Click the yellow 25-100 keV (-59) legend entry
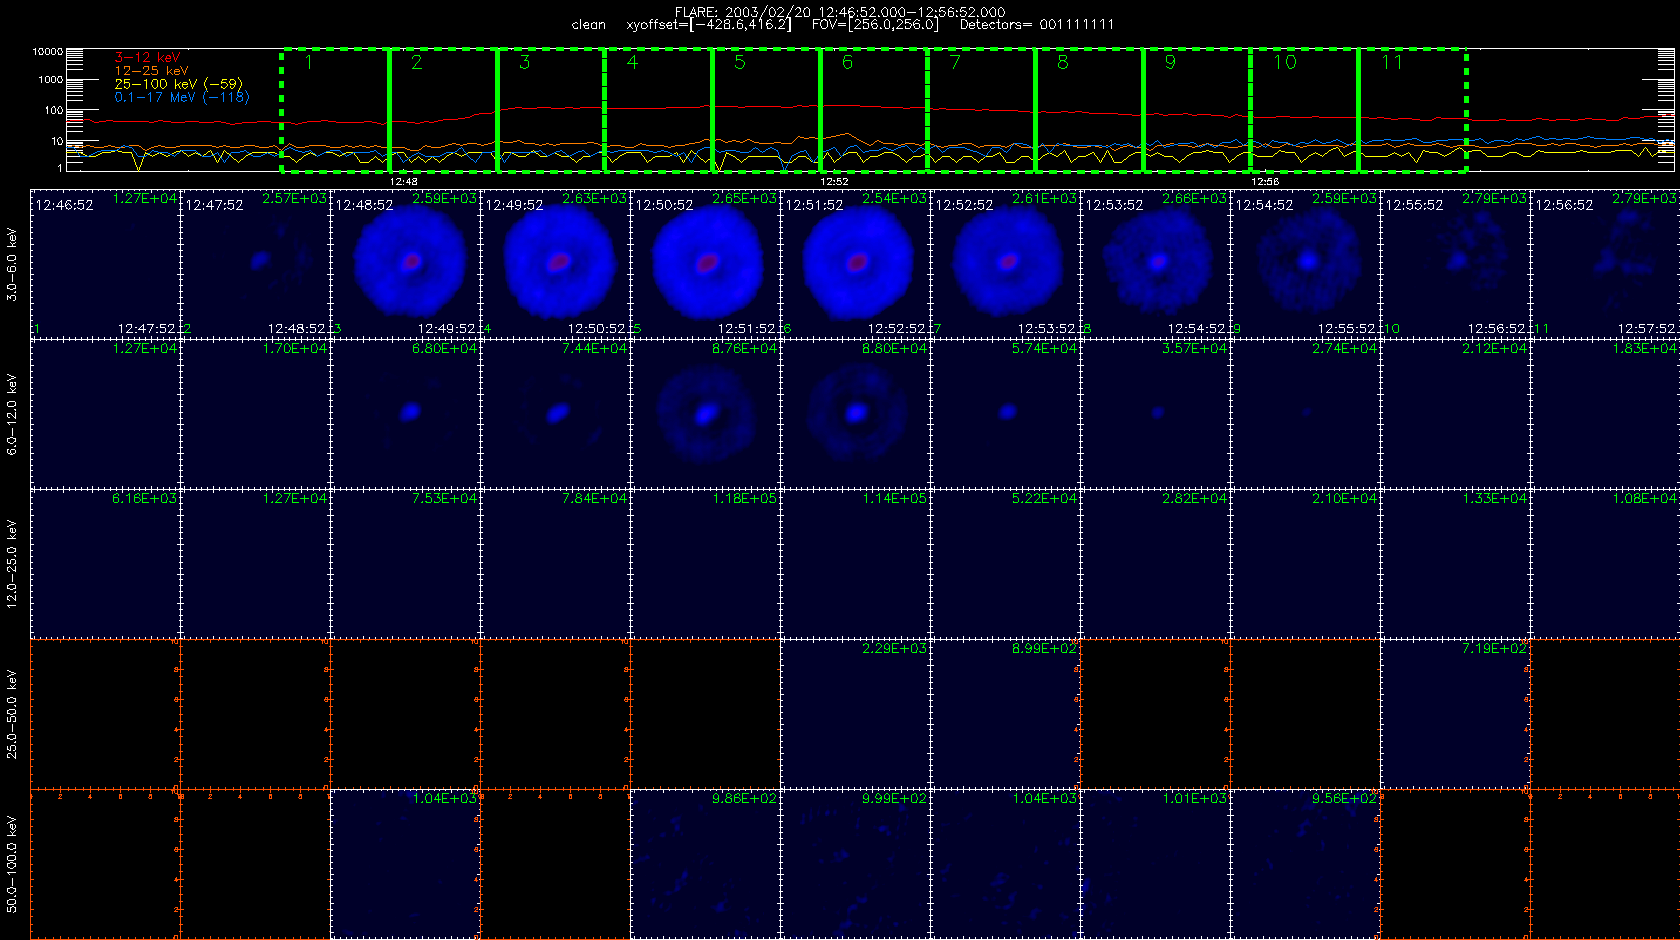1680x940 pixels. click(178, 84)
